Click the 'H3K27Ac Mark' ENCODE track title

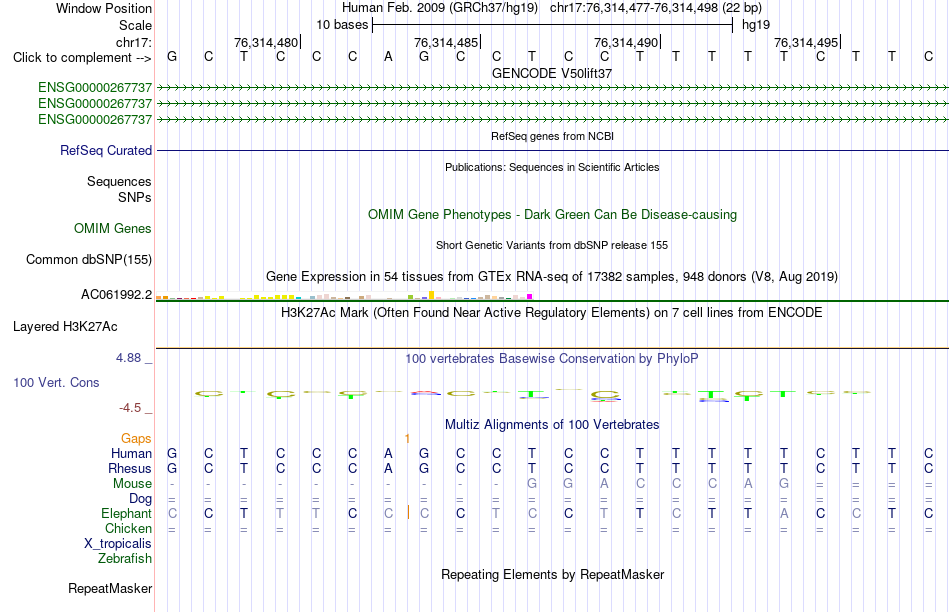pyautogui.click(x=552, y=313)
